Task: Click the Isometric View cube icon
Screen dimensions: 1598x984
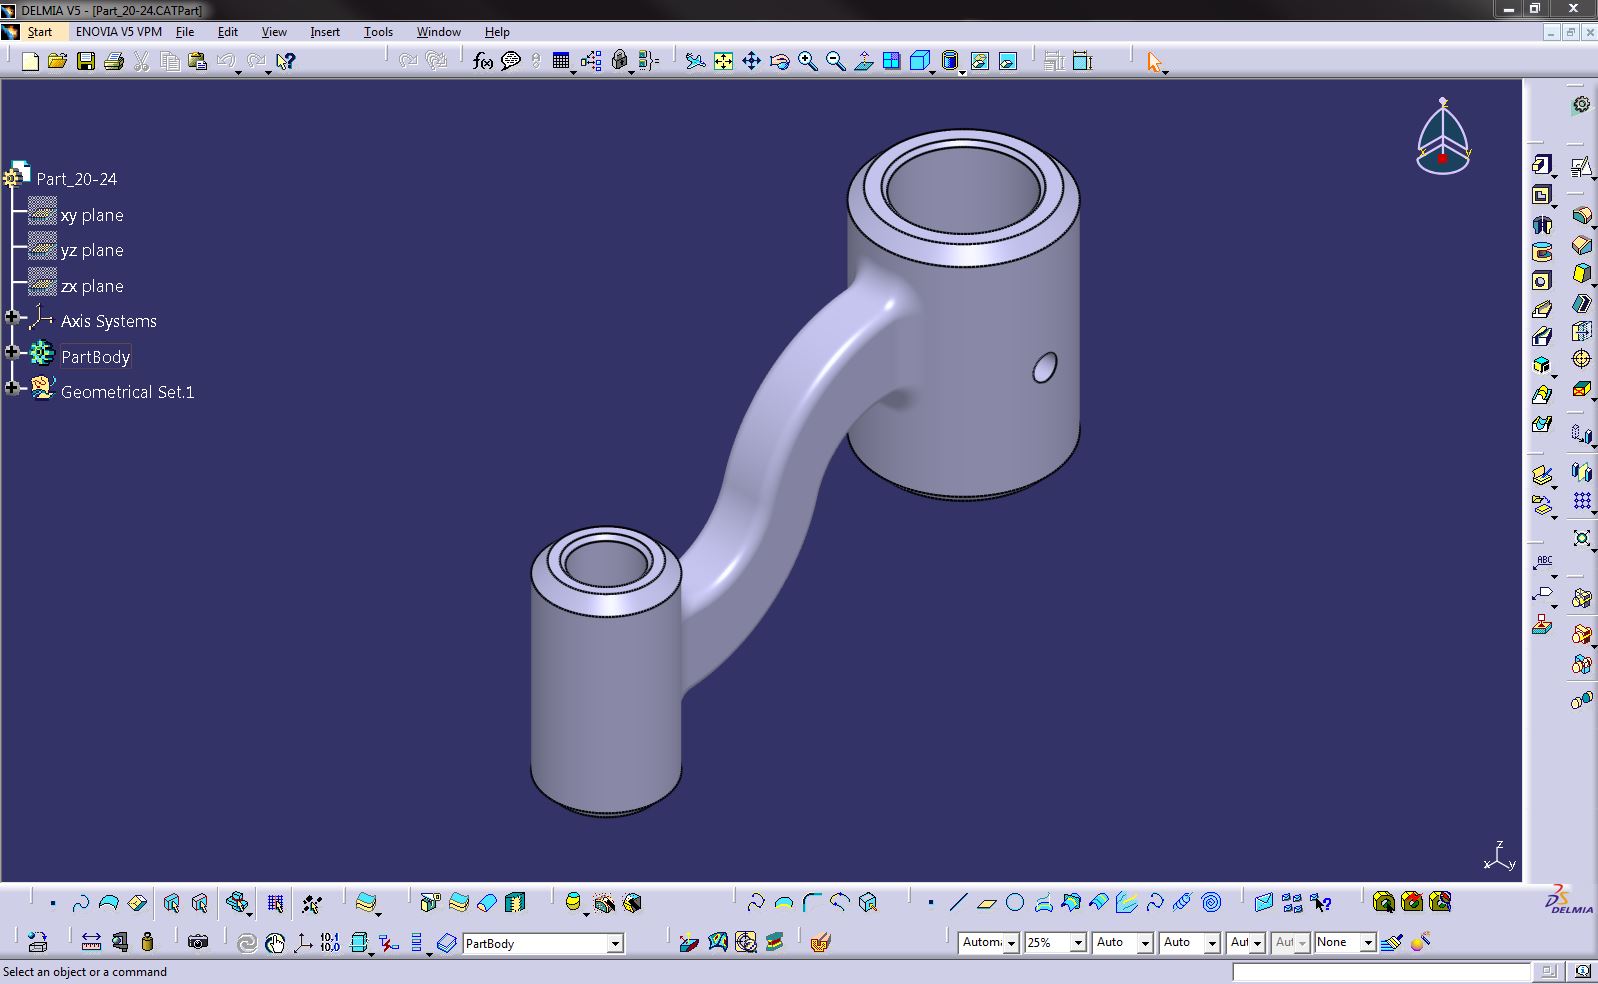Action: coord(920,61)
